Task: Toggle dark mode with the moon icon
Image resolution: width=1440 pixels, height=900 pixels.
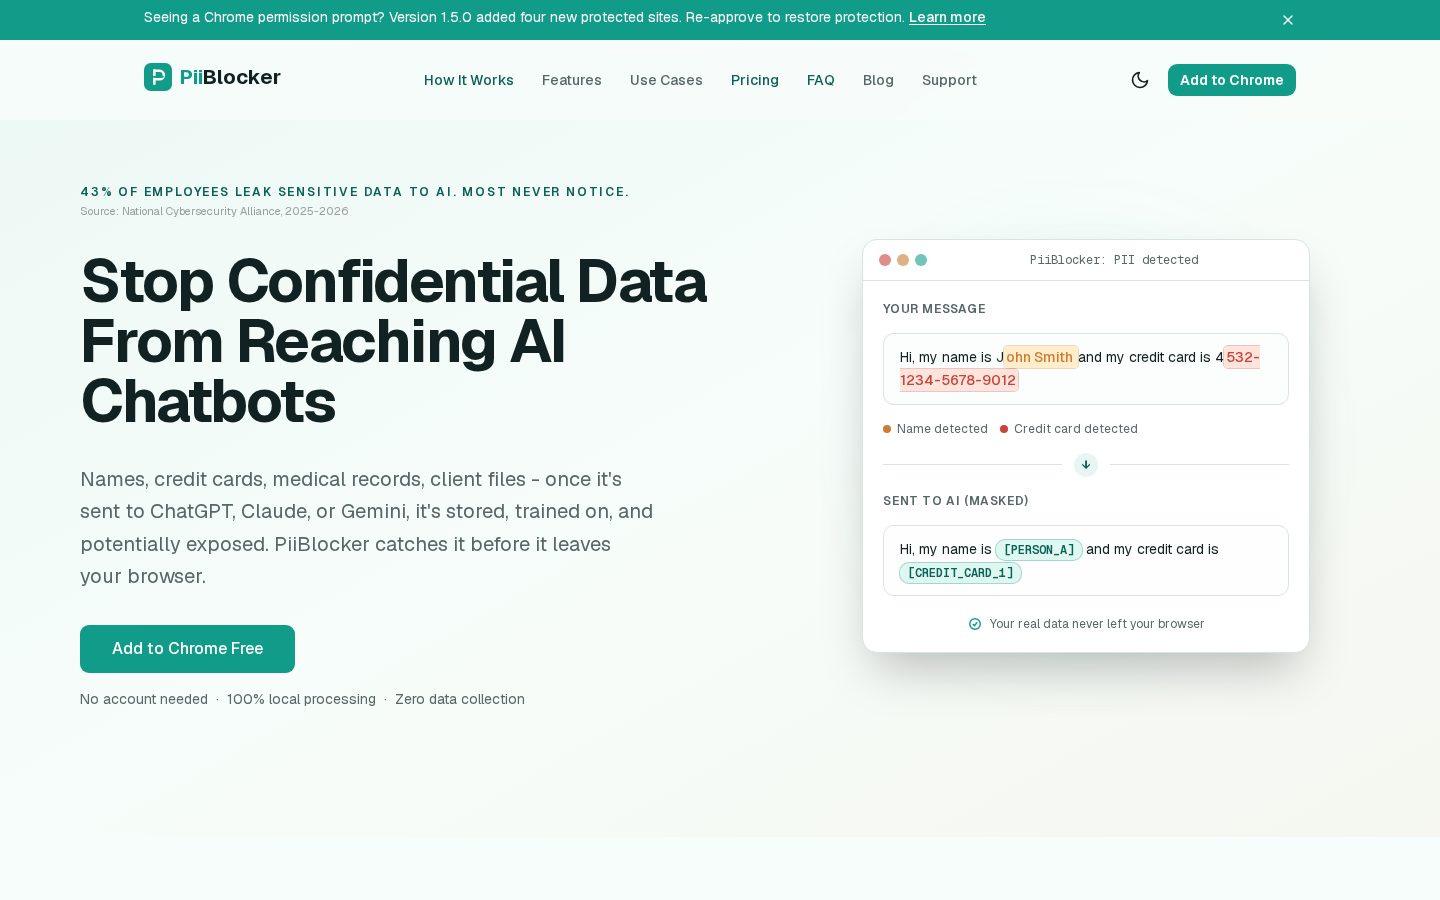Action: point(1140,80)
